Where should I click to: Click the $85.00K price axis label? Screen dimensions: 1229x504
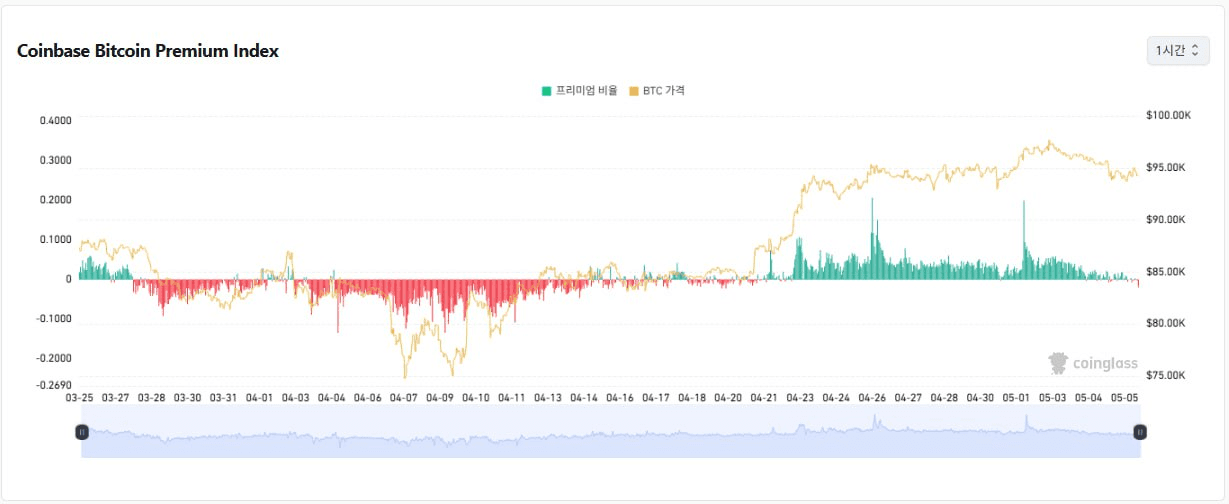click(1166, 272)
